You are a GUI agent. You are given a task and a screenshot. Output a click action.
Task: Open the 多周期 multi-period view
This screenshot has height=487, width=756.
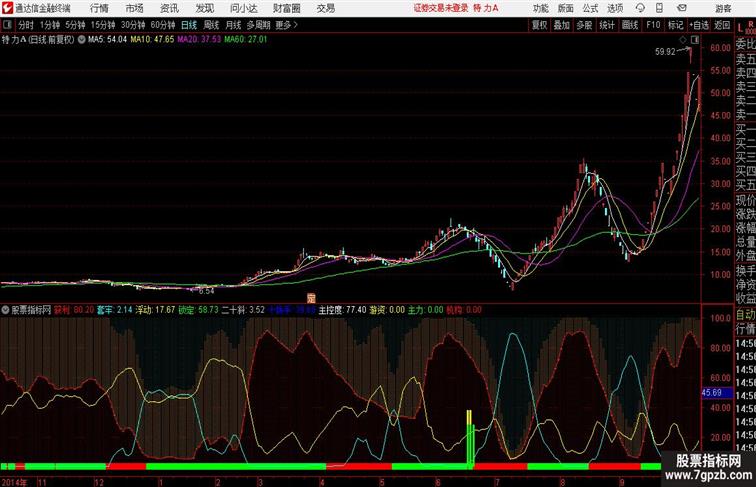(258, 25)
